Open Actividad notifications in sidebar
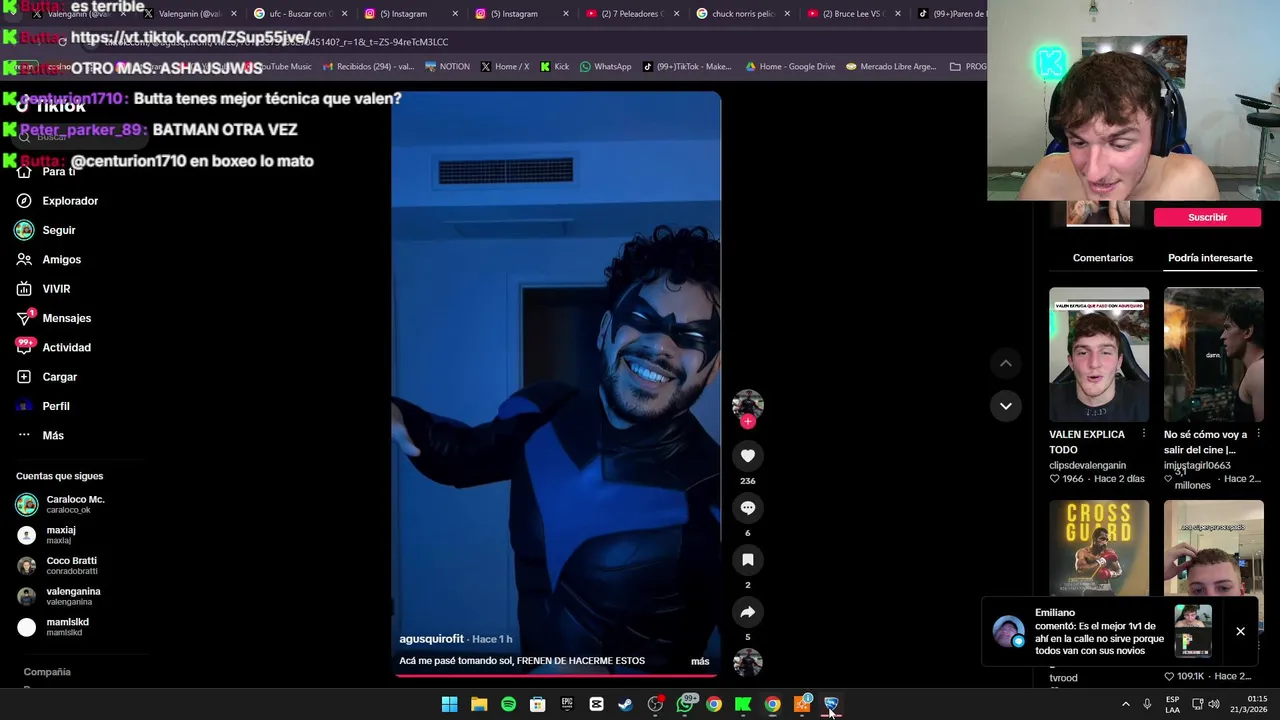Screen dimensions: 1280x720 click(x=54, y=347)
